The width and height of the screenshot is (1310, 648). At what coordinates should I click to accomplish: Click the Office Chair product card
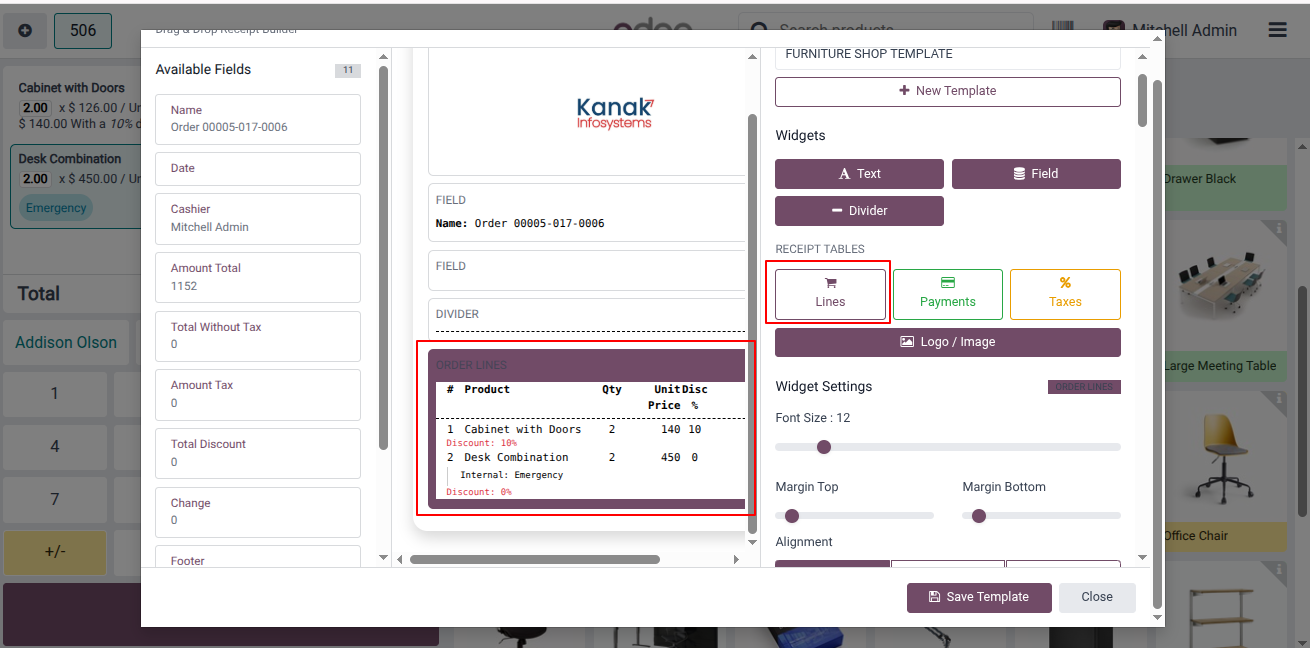pos(1224,470)
